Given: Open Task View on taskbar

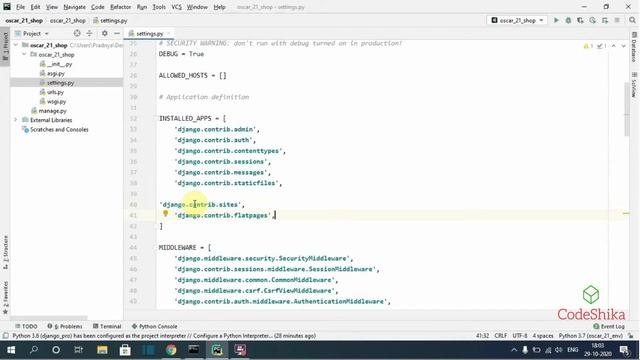Looking at the screenshot, I should pyautogui.click(x=78, y=350).
